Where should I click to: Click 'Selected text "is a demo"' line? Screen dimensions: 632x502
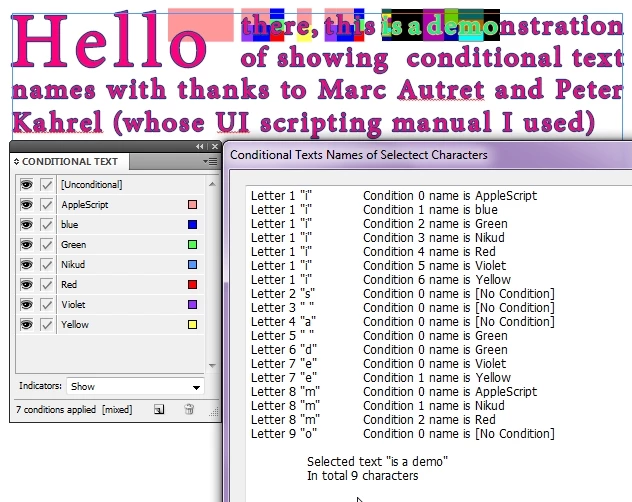click(x=377, y=462)
